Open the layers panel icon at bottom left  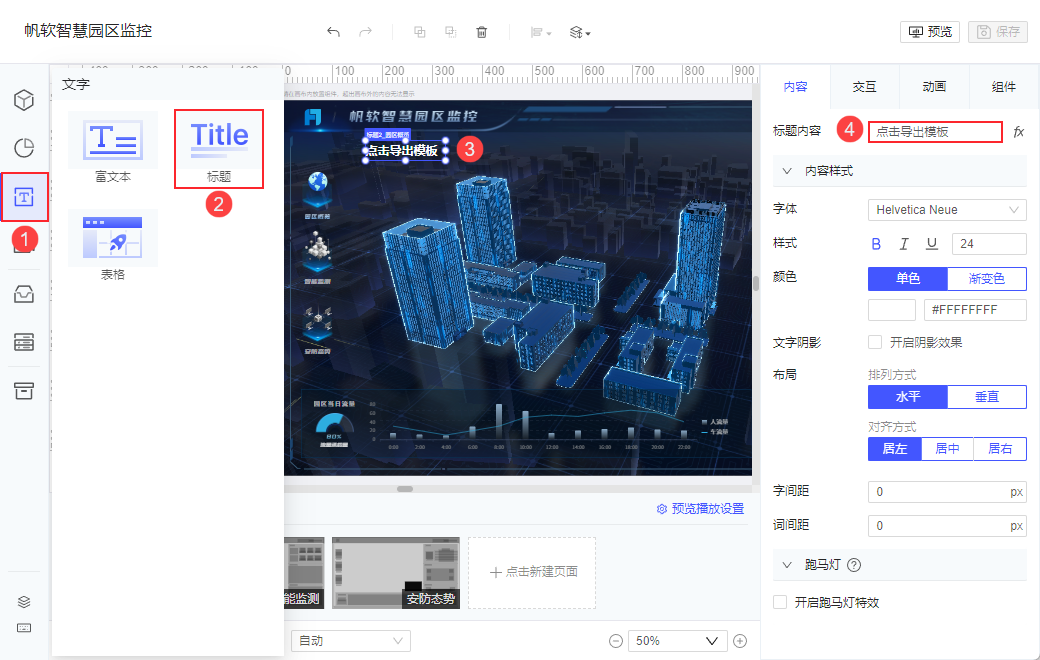click(x=24, y=602)
